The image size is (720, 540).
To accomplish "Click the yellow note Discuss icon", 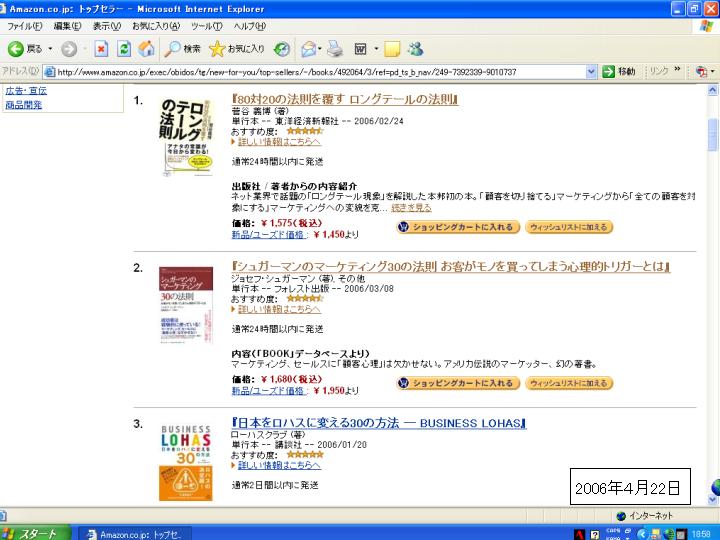I will [392, 49].
